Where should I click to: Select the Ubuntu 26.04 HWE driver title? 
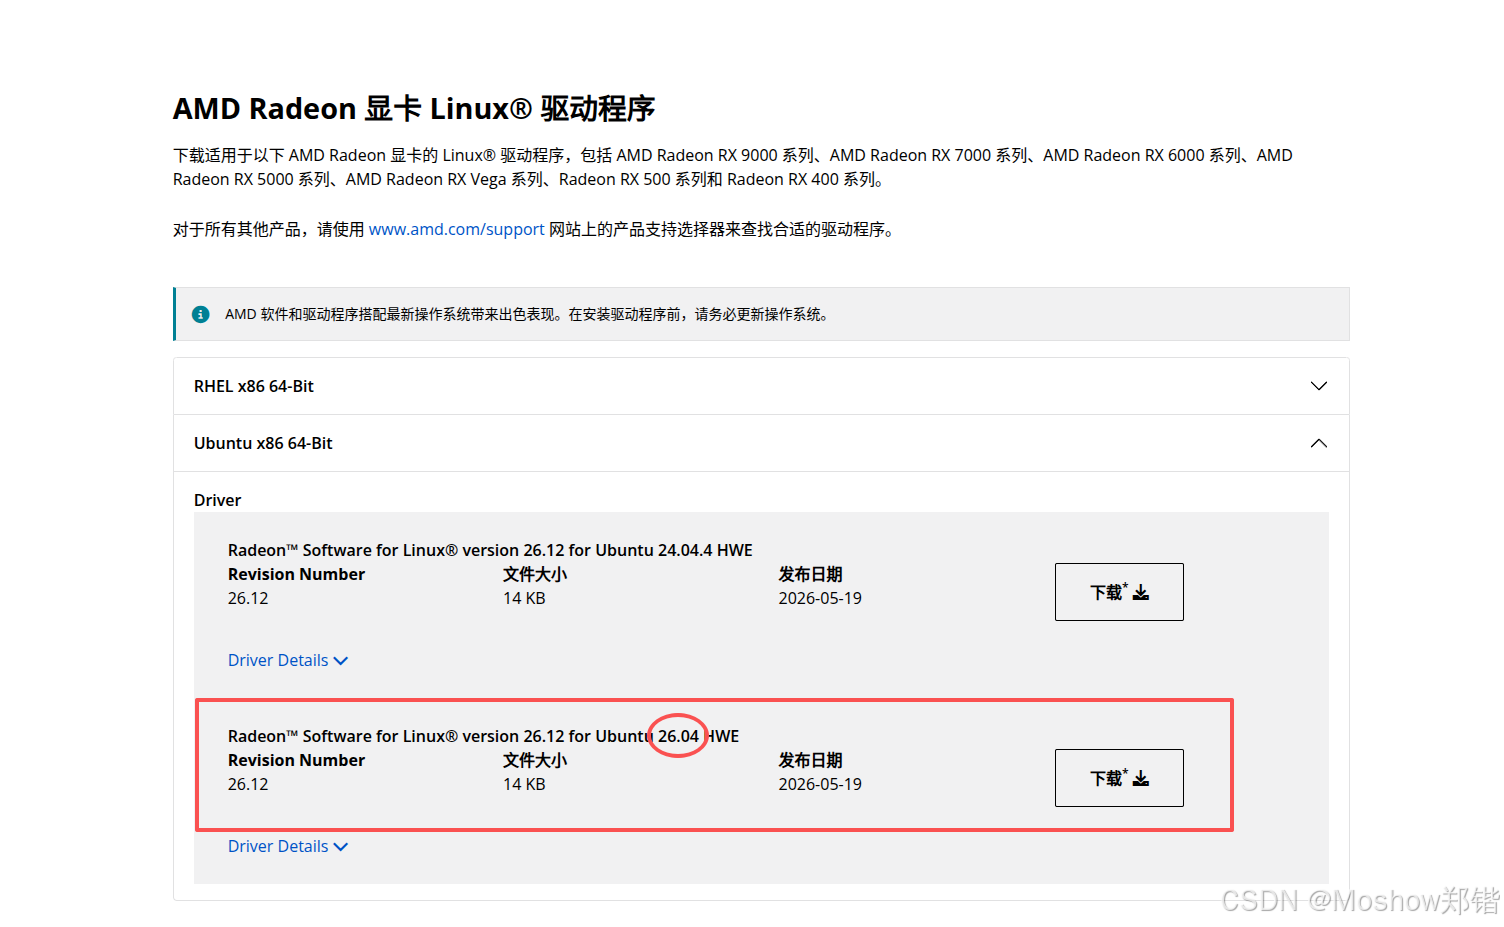pyautogui.click(x=483, y=736)
